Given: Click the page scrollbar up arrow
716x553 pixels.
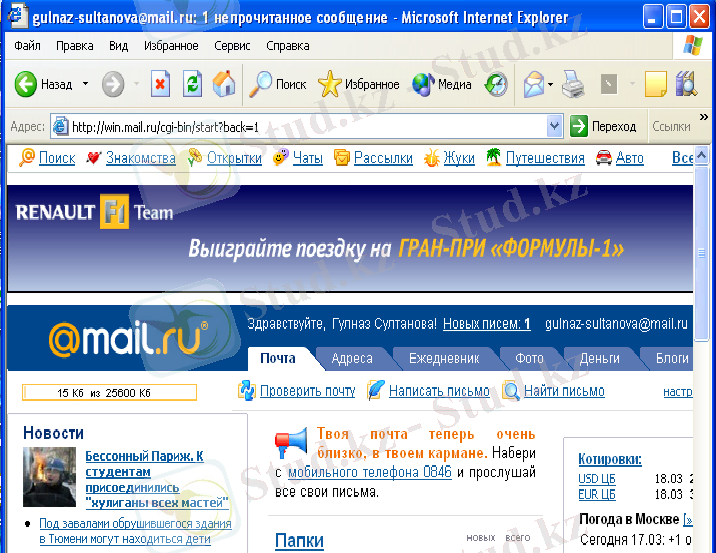Looking at the screenshot, I should point(701,156).
